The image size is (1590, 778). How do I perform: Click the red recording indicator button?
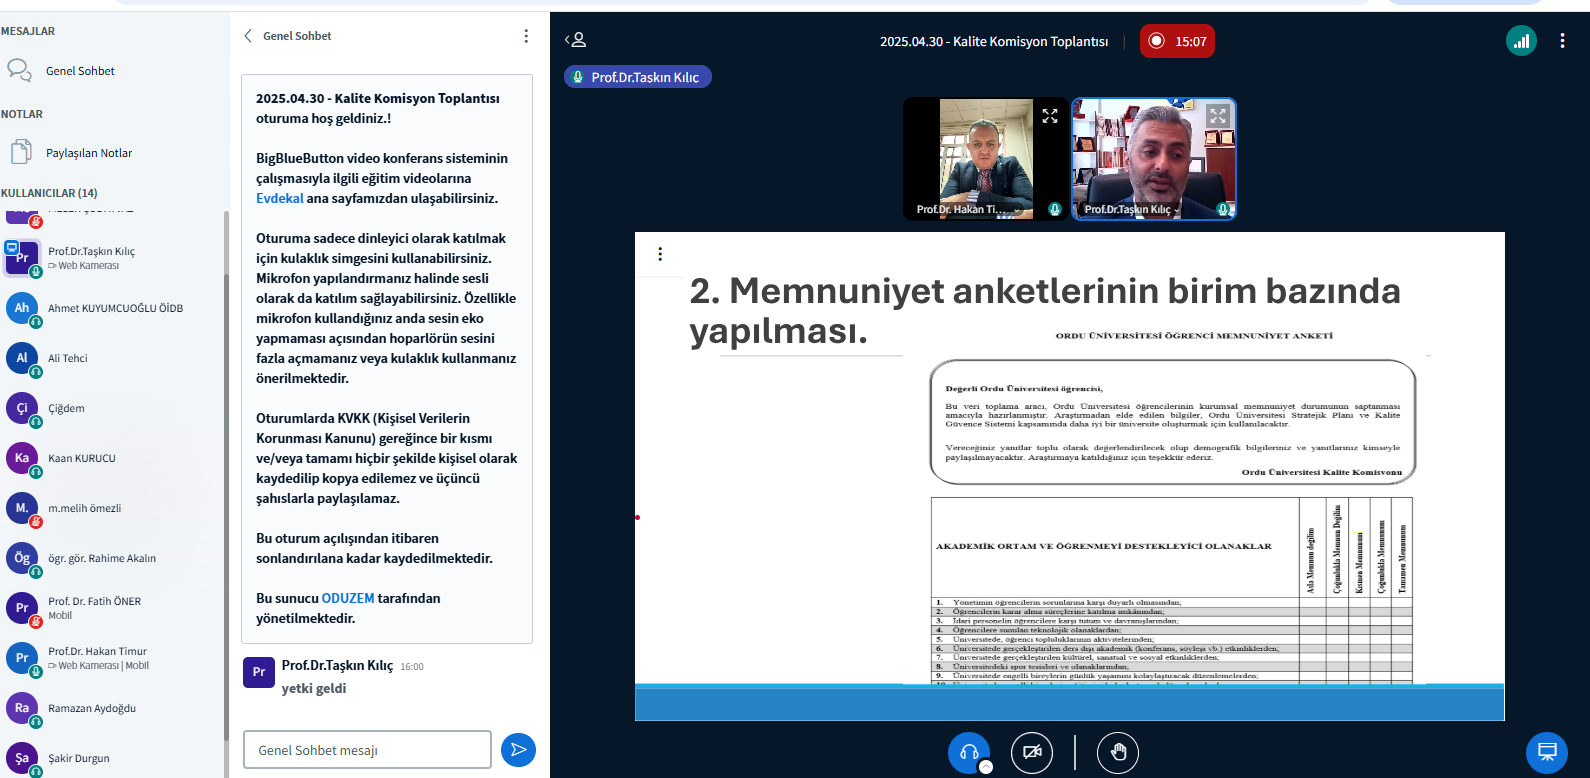(x=1177, y=41)
